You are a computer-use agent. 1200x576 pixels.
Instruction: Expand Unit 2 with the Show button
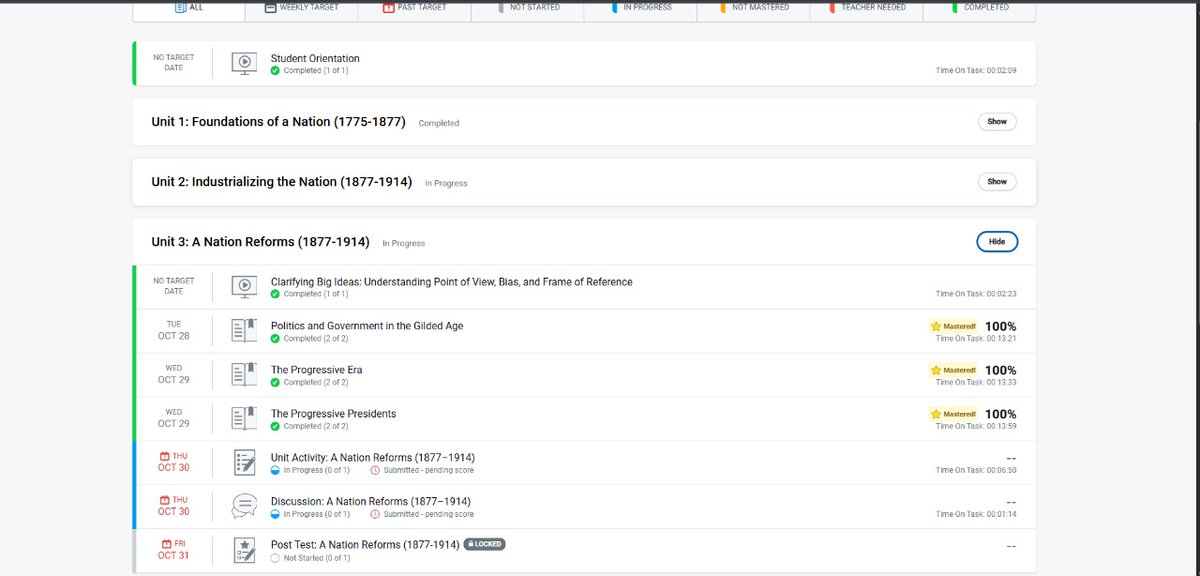pos(997,182)
